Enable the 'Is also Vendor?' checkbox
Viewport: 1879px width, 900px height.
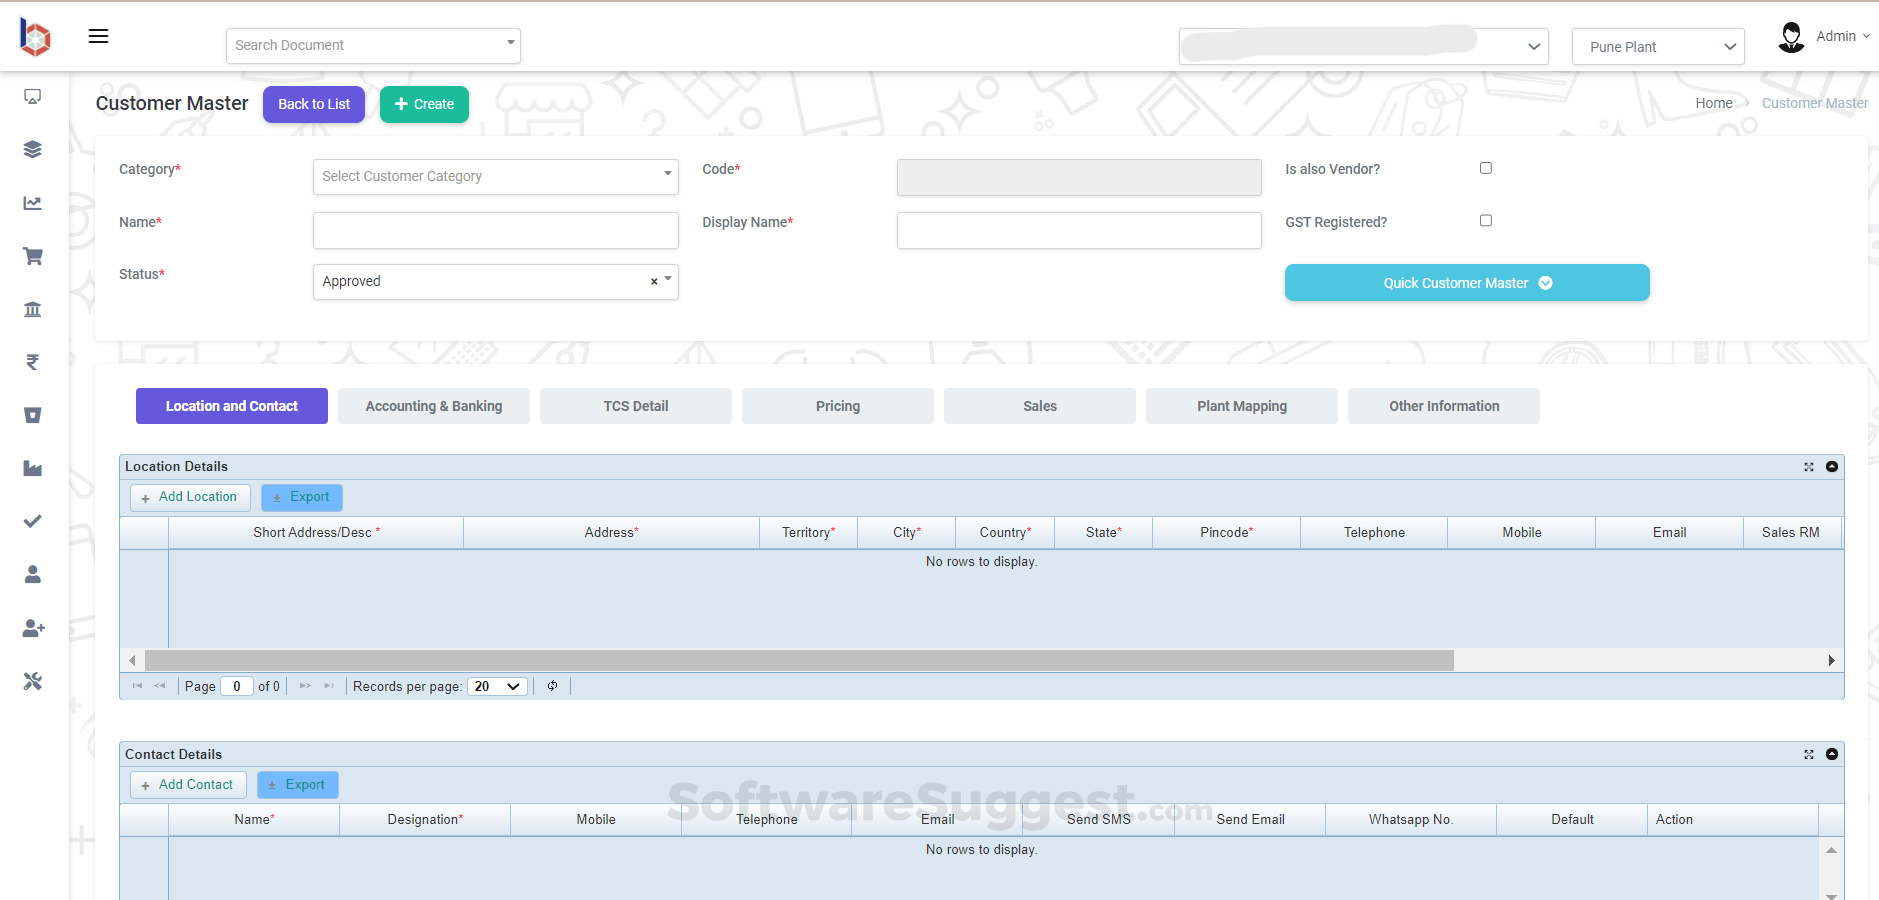point(1484,167)
